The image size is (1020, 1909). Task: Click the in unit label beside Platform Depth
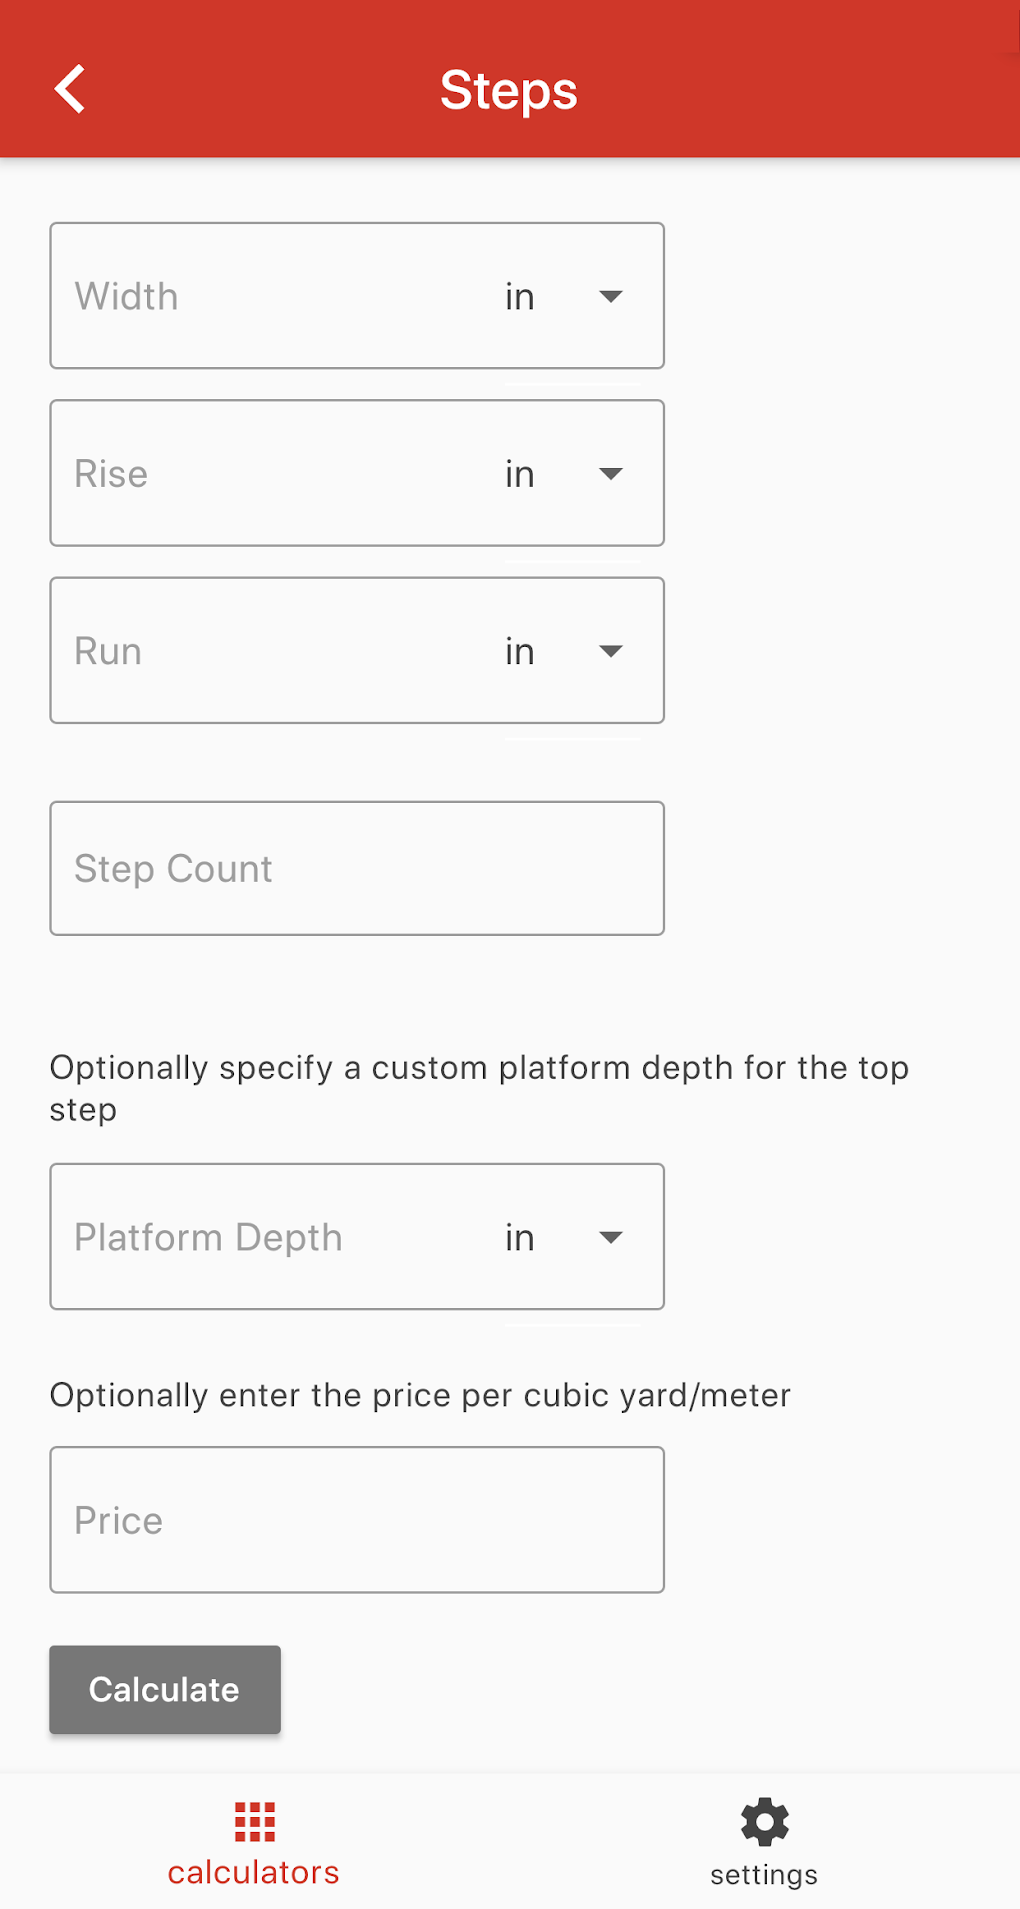coord(519,1237)
